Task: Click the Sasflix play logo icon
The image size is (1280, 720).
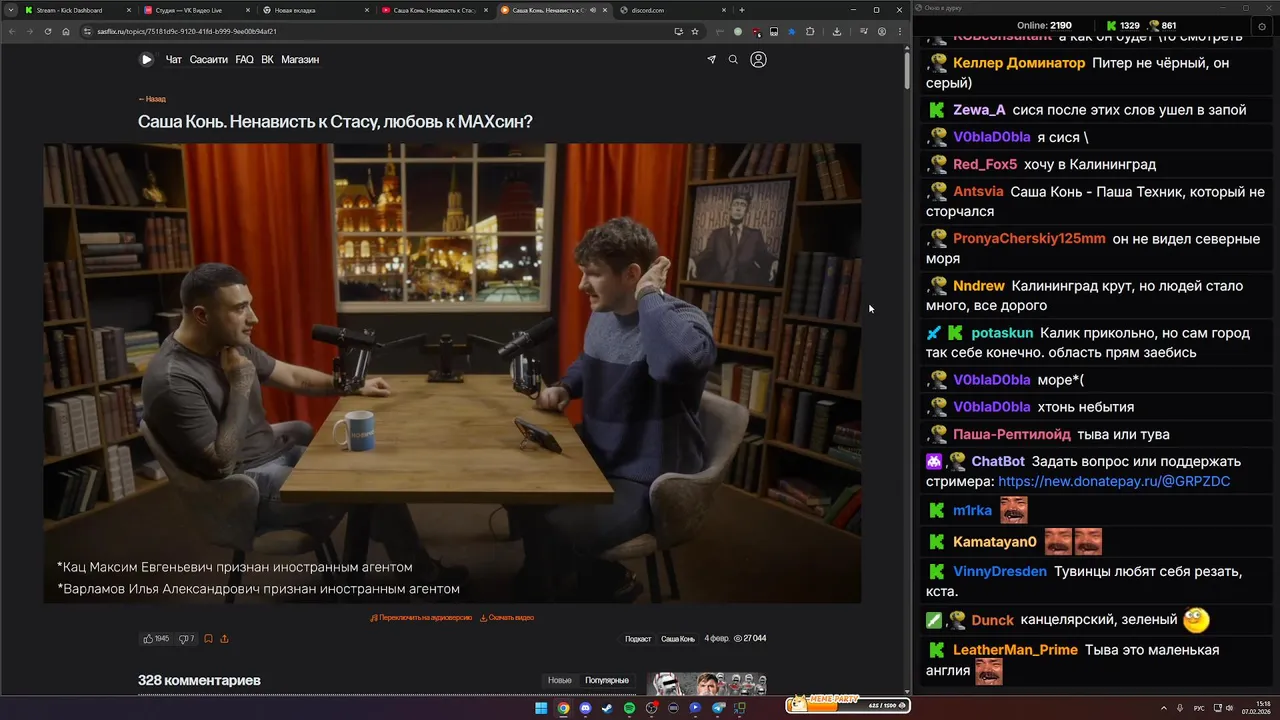Action: pyautogui.click(x=146, y=59)
